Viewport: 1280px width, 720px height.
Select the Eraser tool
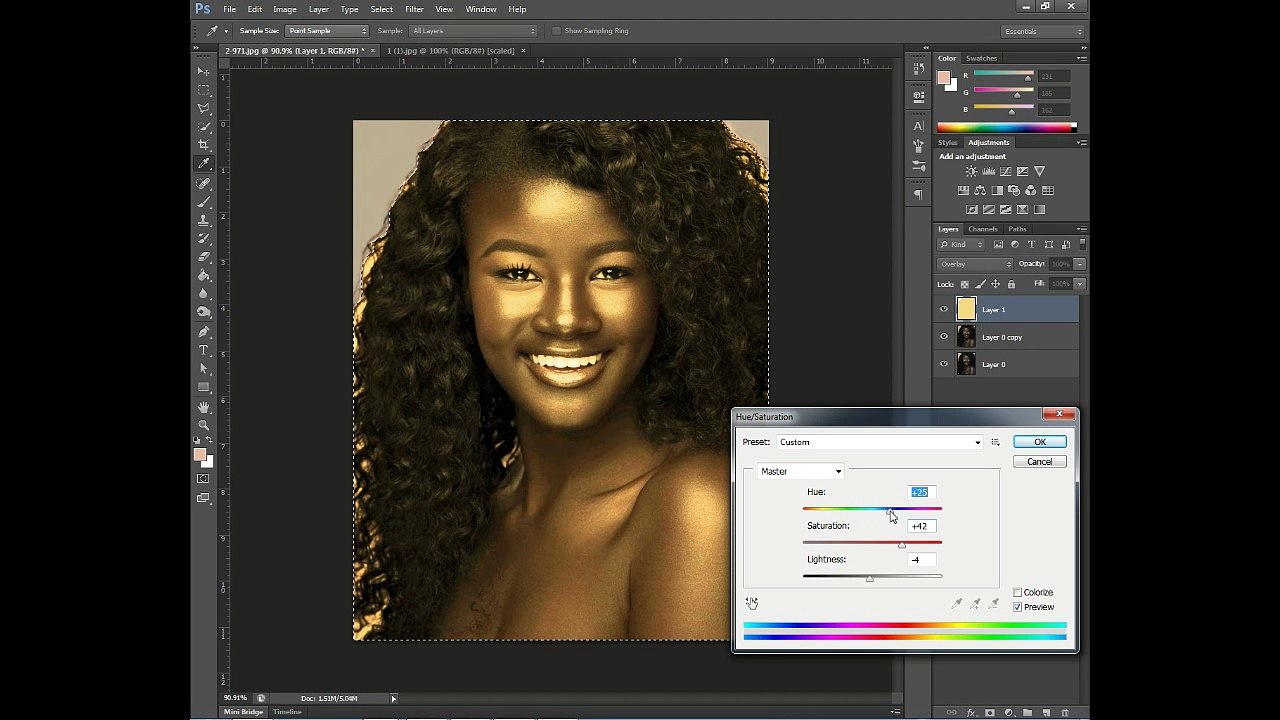click(204, 257)
